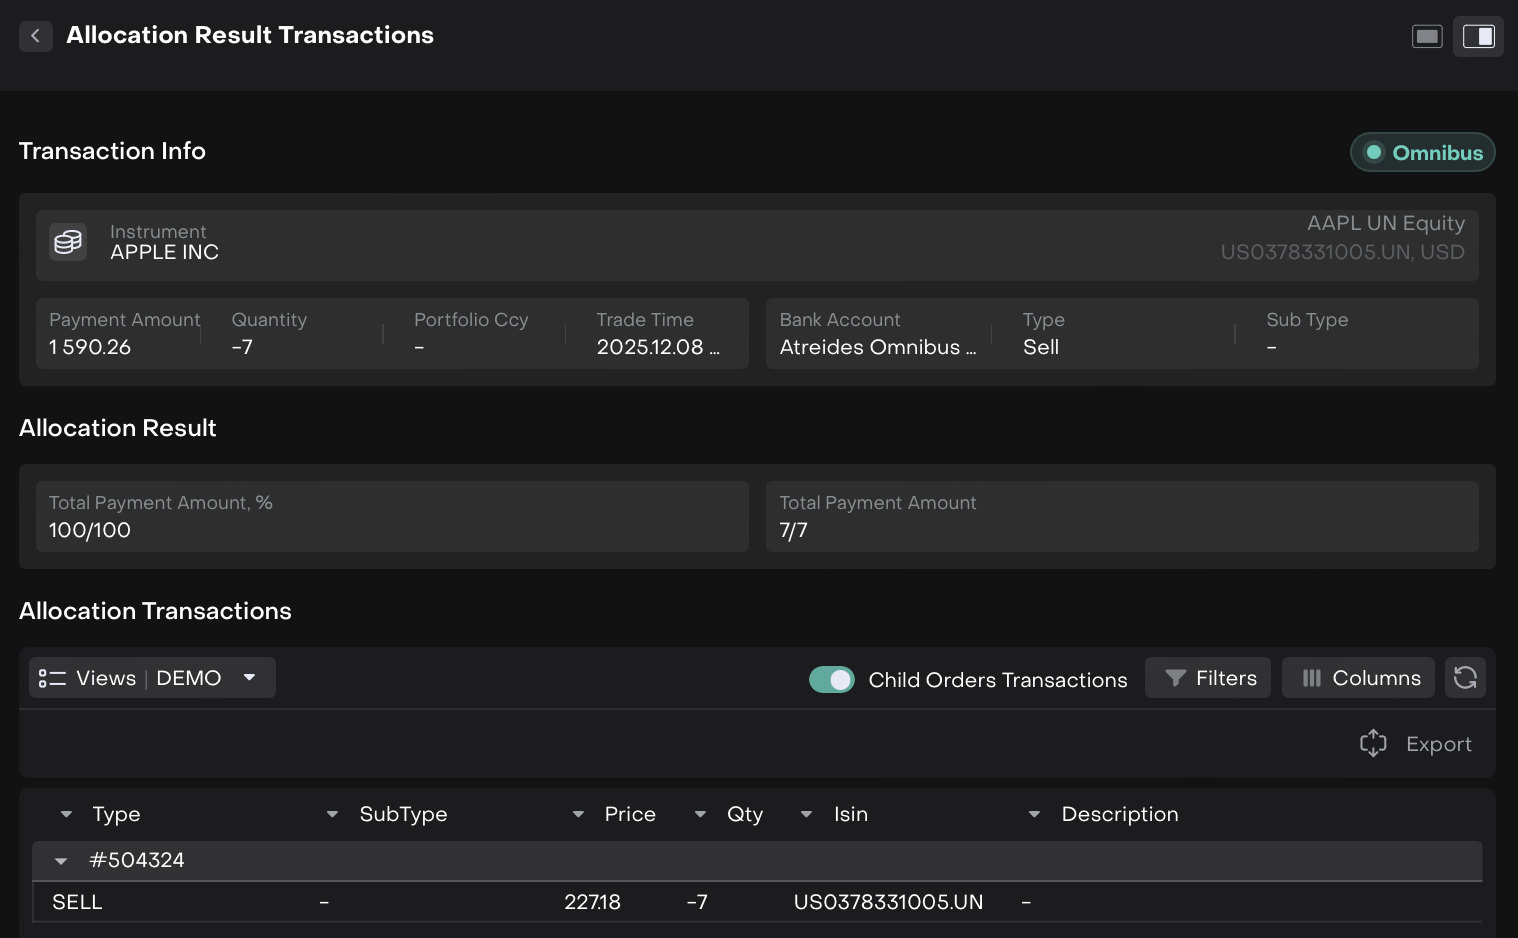This screenshot has width=1518, height=938.
Task: Click the Omnibus status badge
Action: tap(1422, 153)
